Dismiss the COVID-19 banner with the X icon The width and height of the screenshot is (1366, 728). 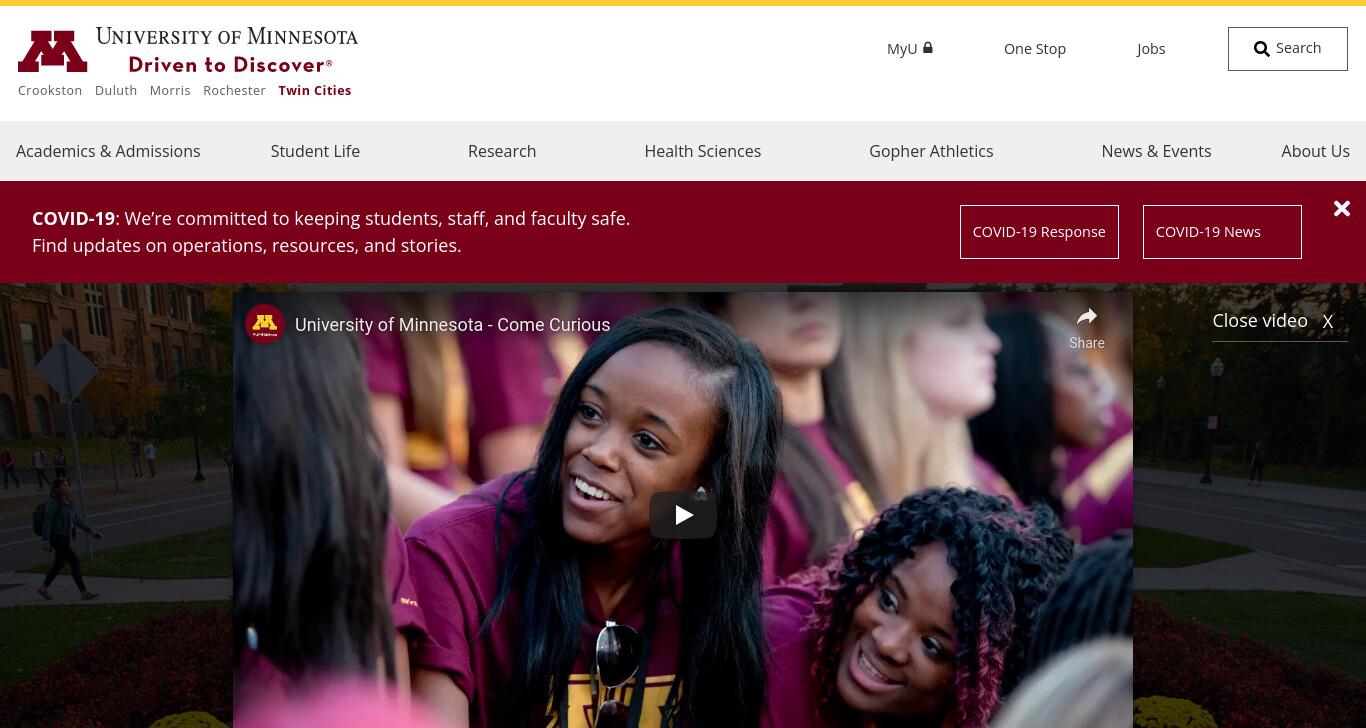coord(1342,208)
